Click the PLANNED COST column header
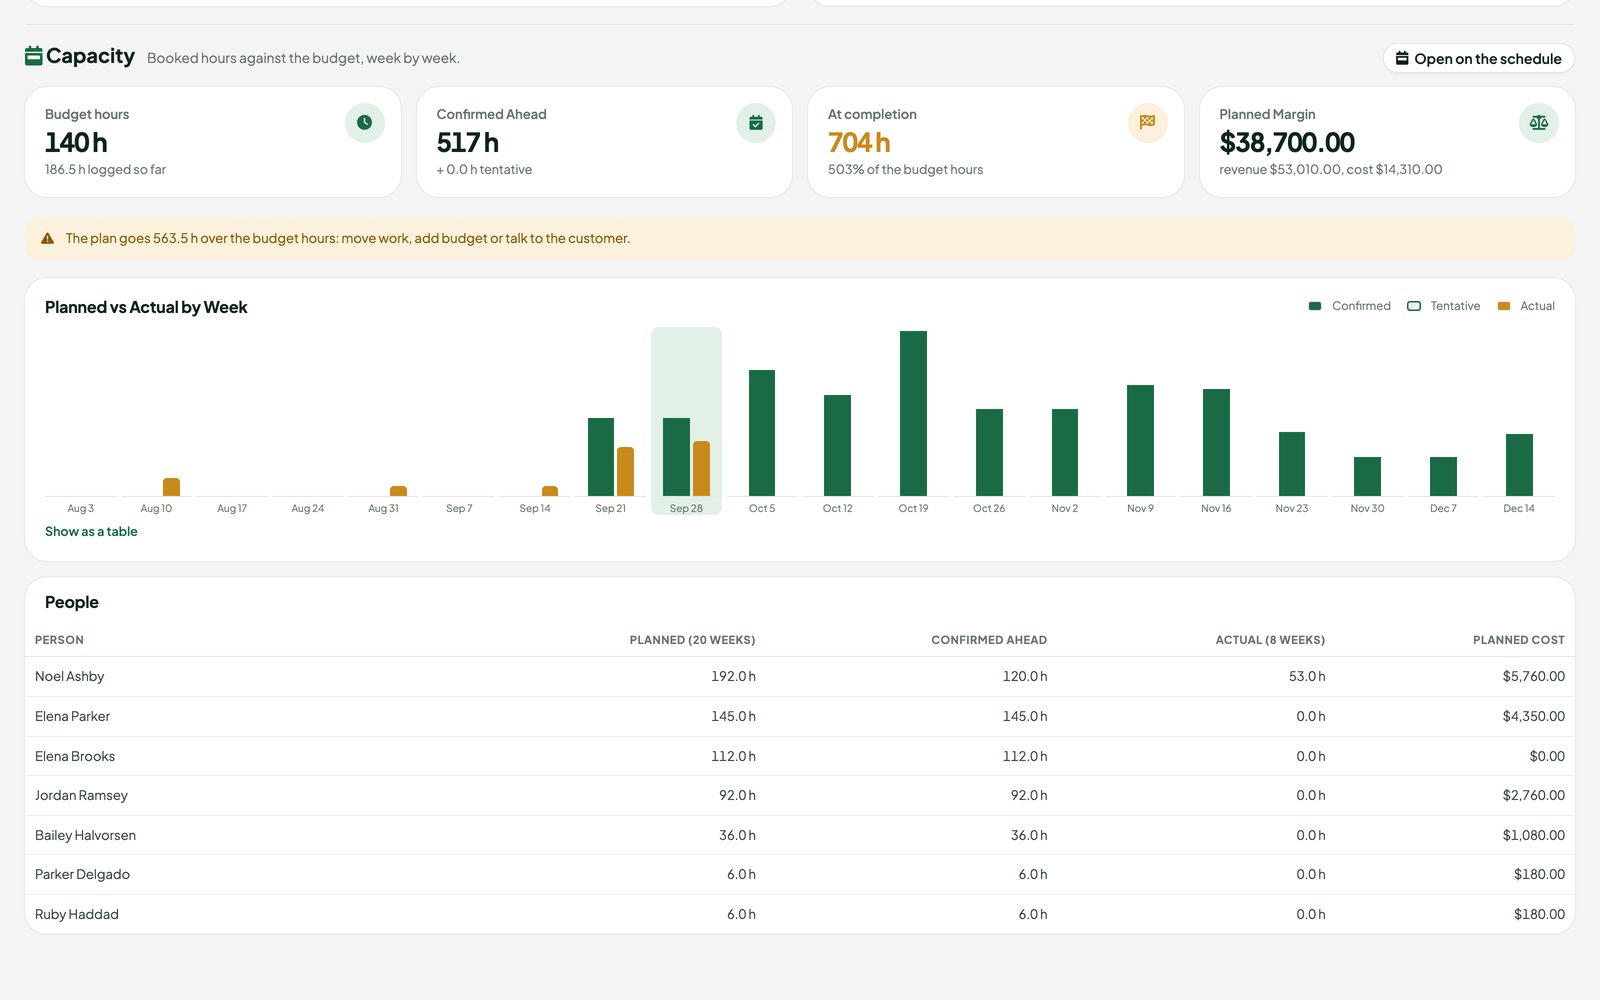Viewport: 1600px width, 1000px height. coord(1519,640)
